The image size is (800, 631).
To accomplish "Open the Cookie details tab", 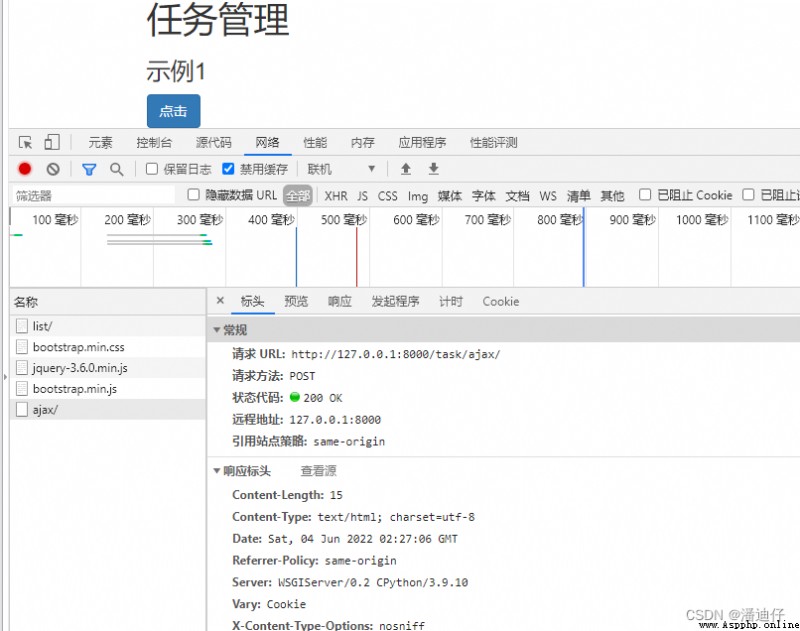I will point(501,301).
